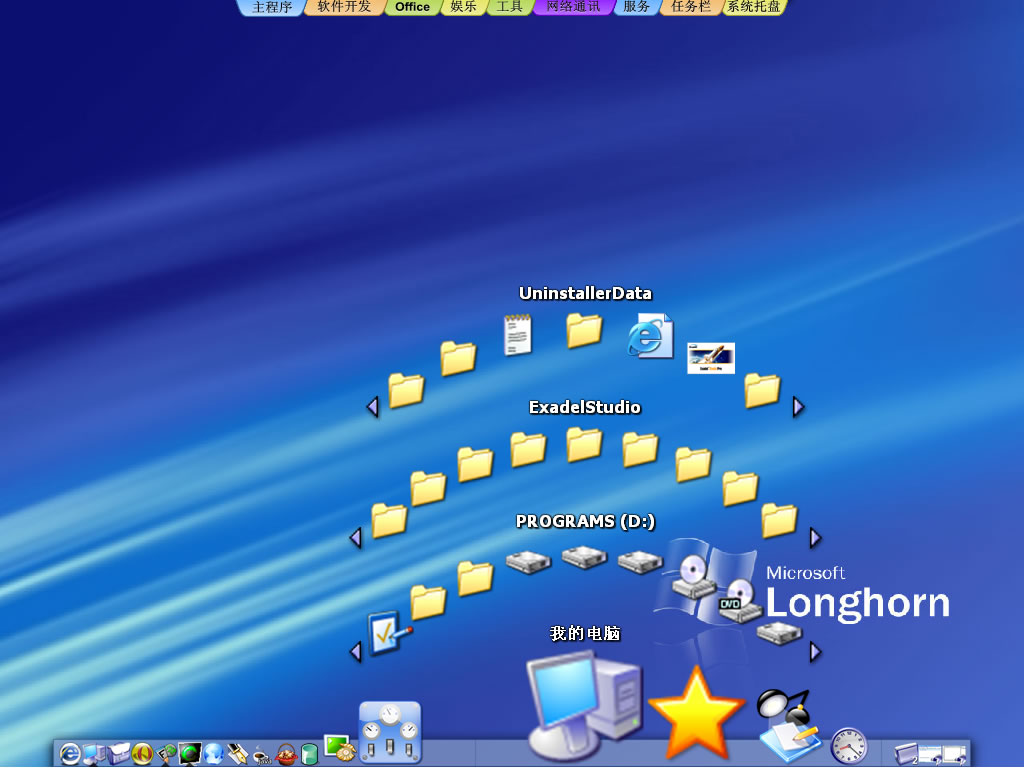Viewport: 1024px width, 768px height.
Task: Open the PROGRAMS (D:) hard drive icon
Action: tap(584, 557)
